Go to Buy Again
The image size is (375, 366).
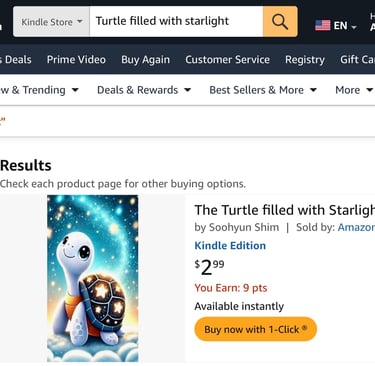(145, 60)
